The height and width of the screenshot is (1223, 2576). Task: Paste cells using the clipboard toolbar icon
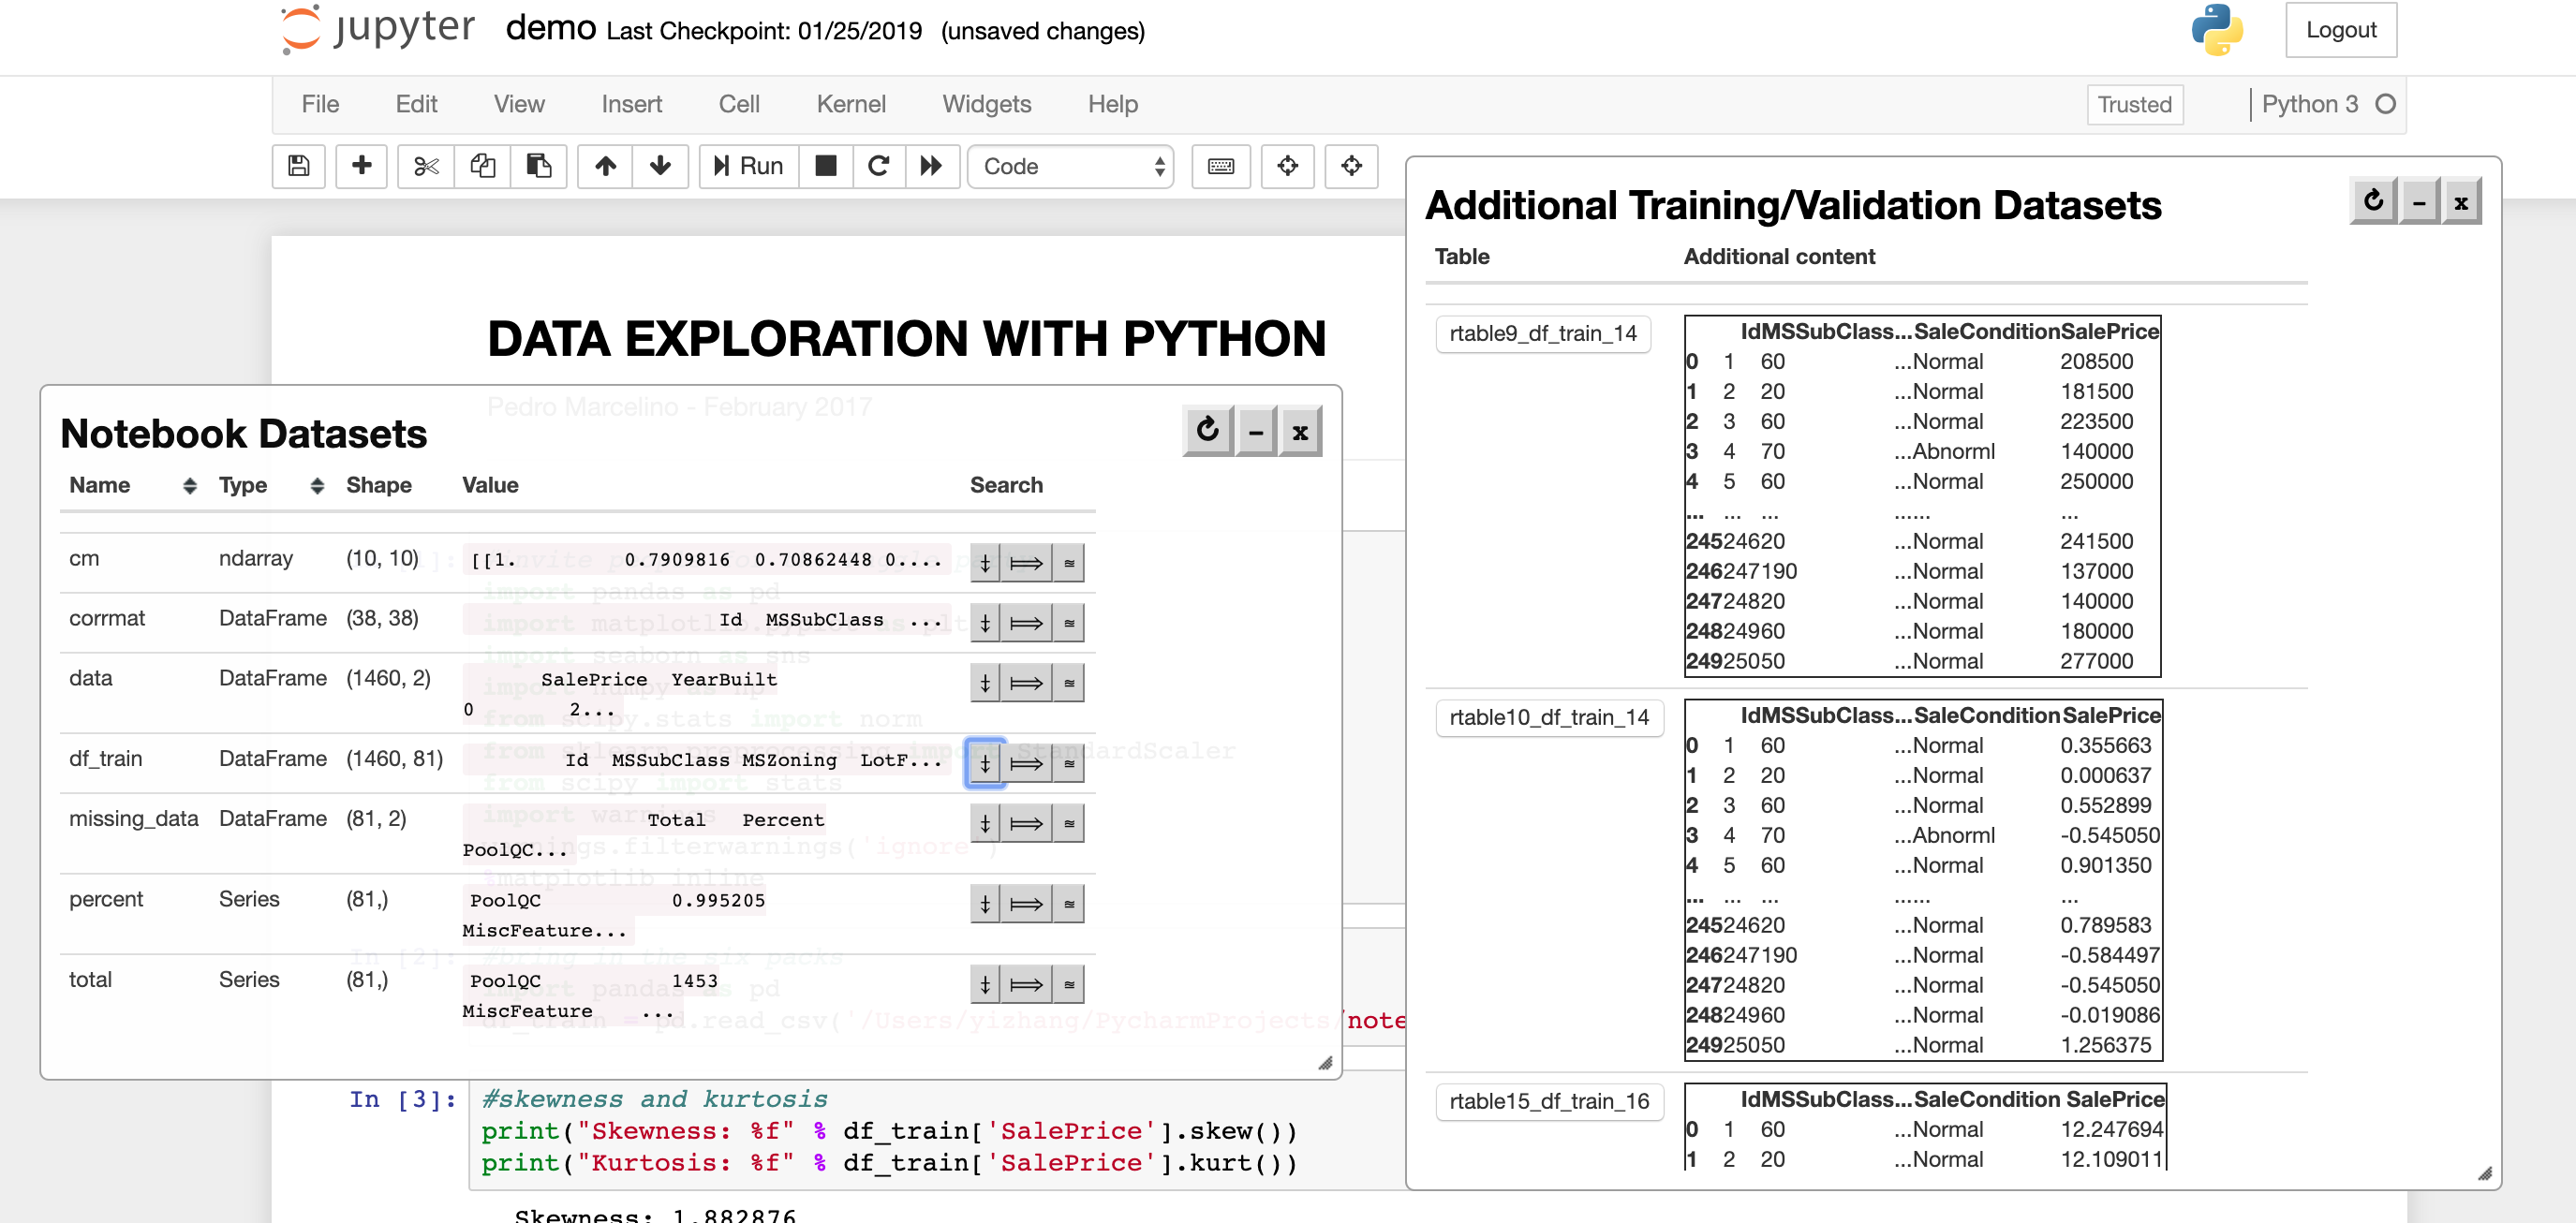pyautogui.click(x=539, y=166)
